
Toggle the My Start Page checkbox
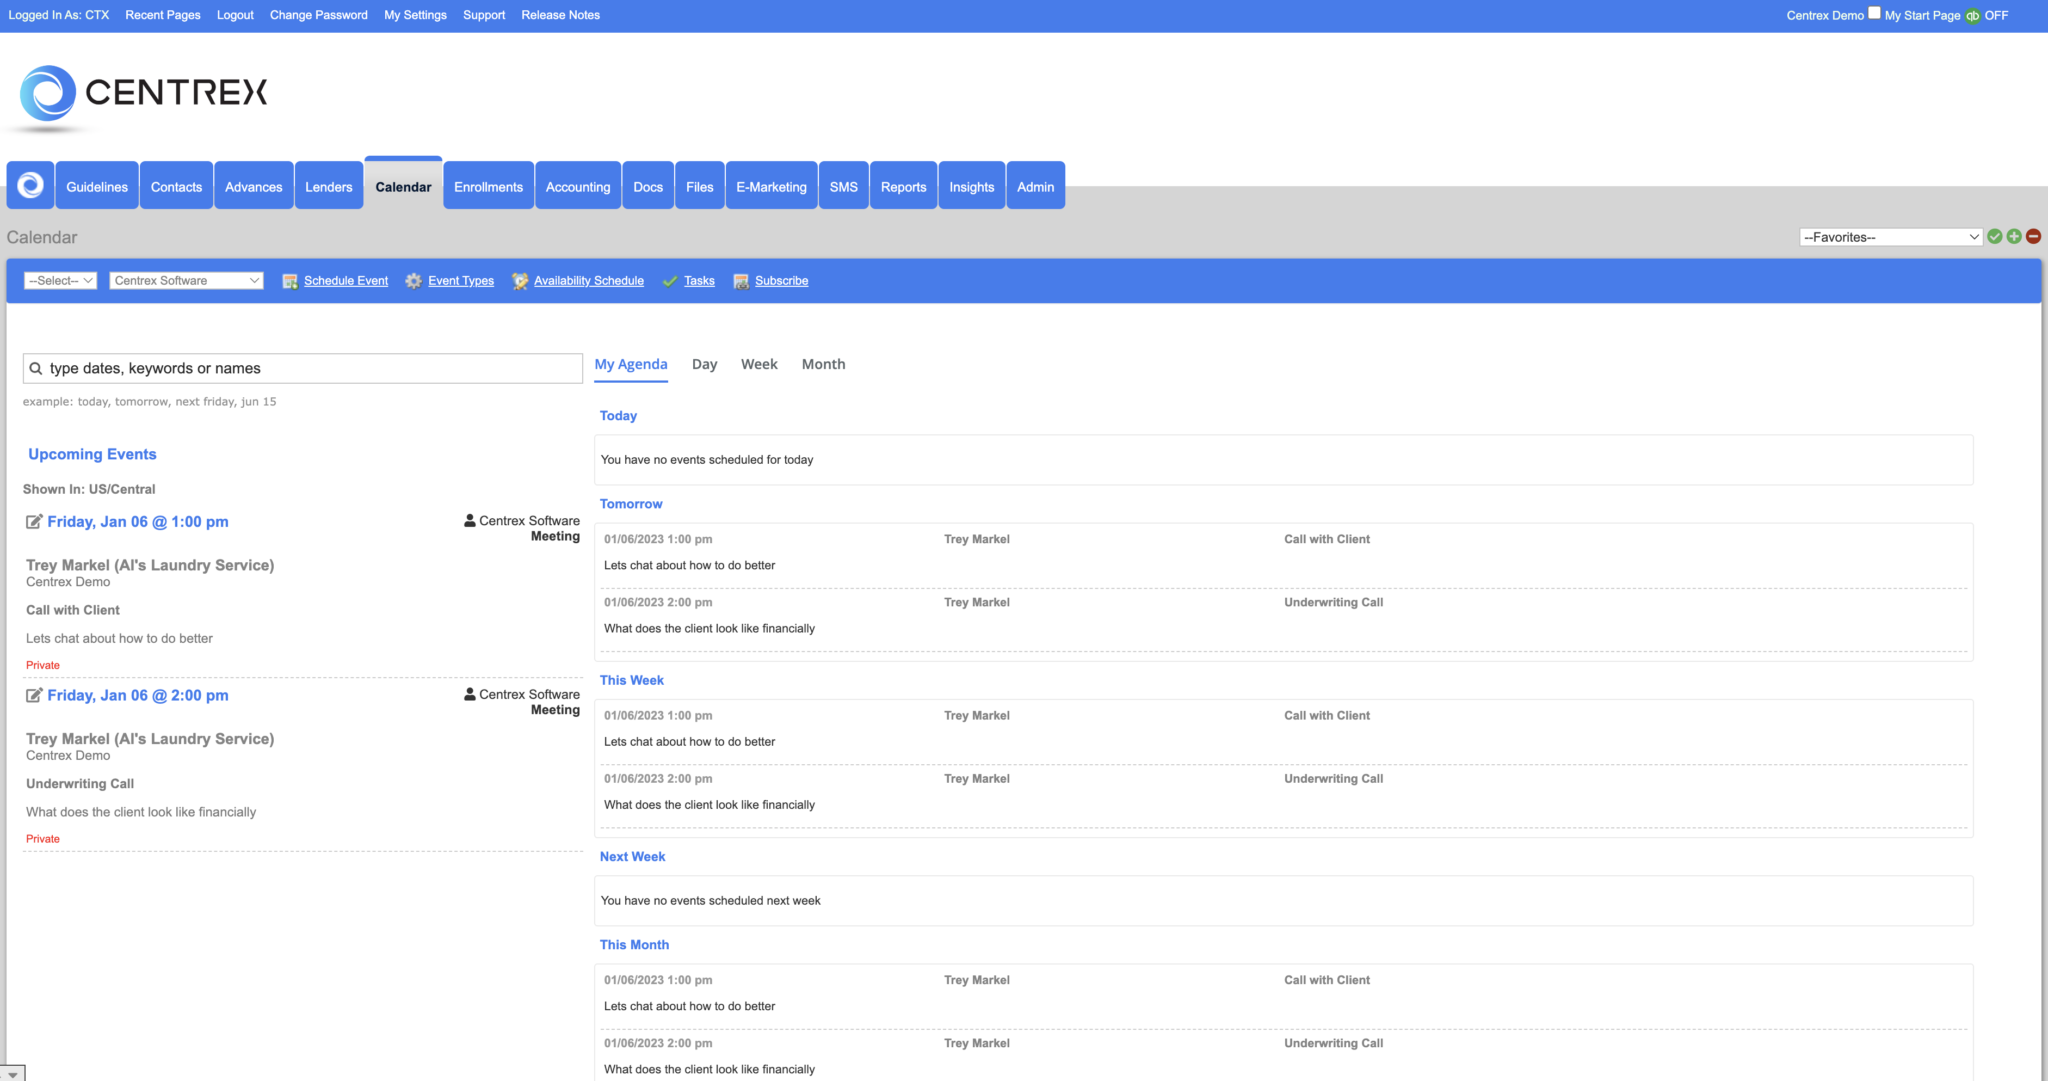click(1874, 12)
